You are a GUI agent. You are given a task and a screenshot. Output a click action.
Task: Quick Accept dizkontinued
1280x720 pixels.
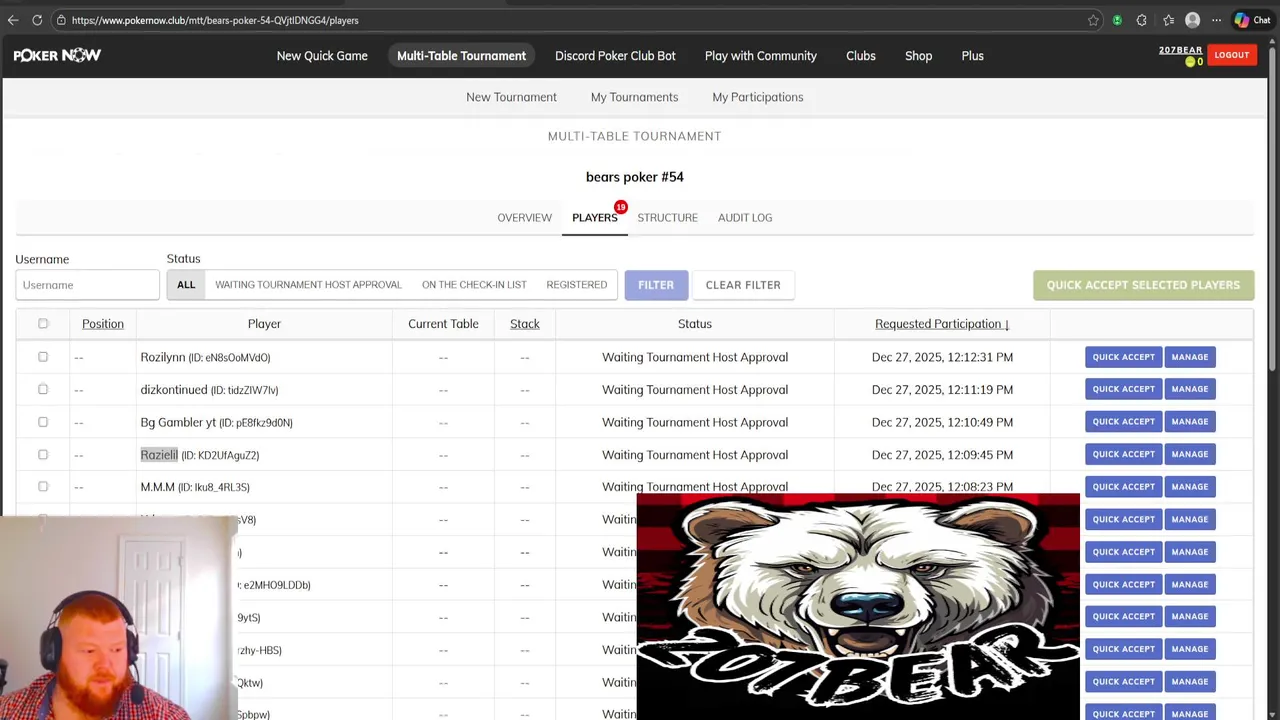point(1123,389)
